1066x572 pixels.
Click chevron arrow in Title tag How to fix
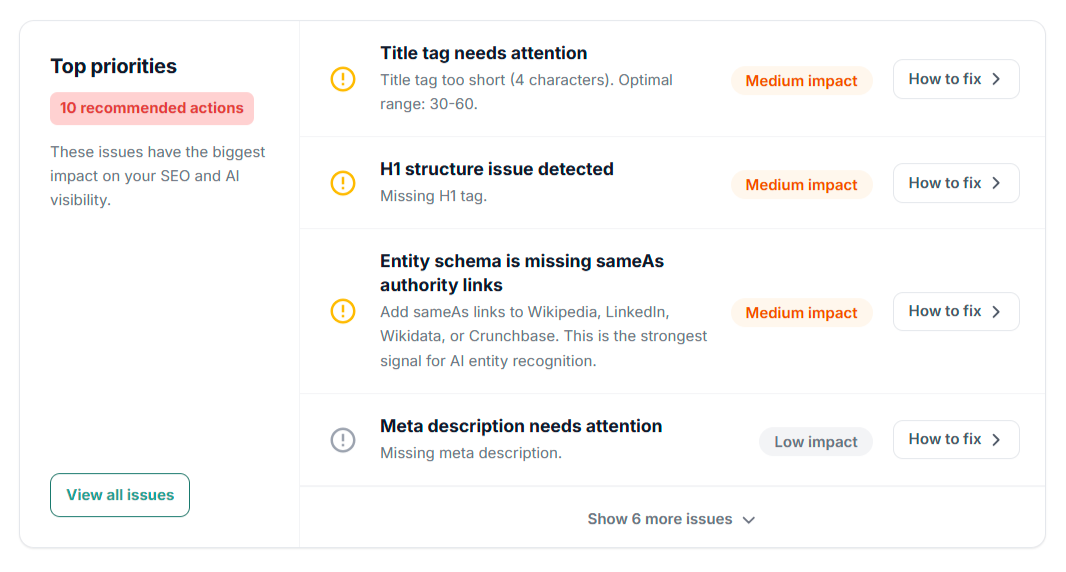tap(996, 79)
